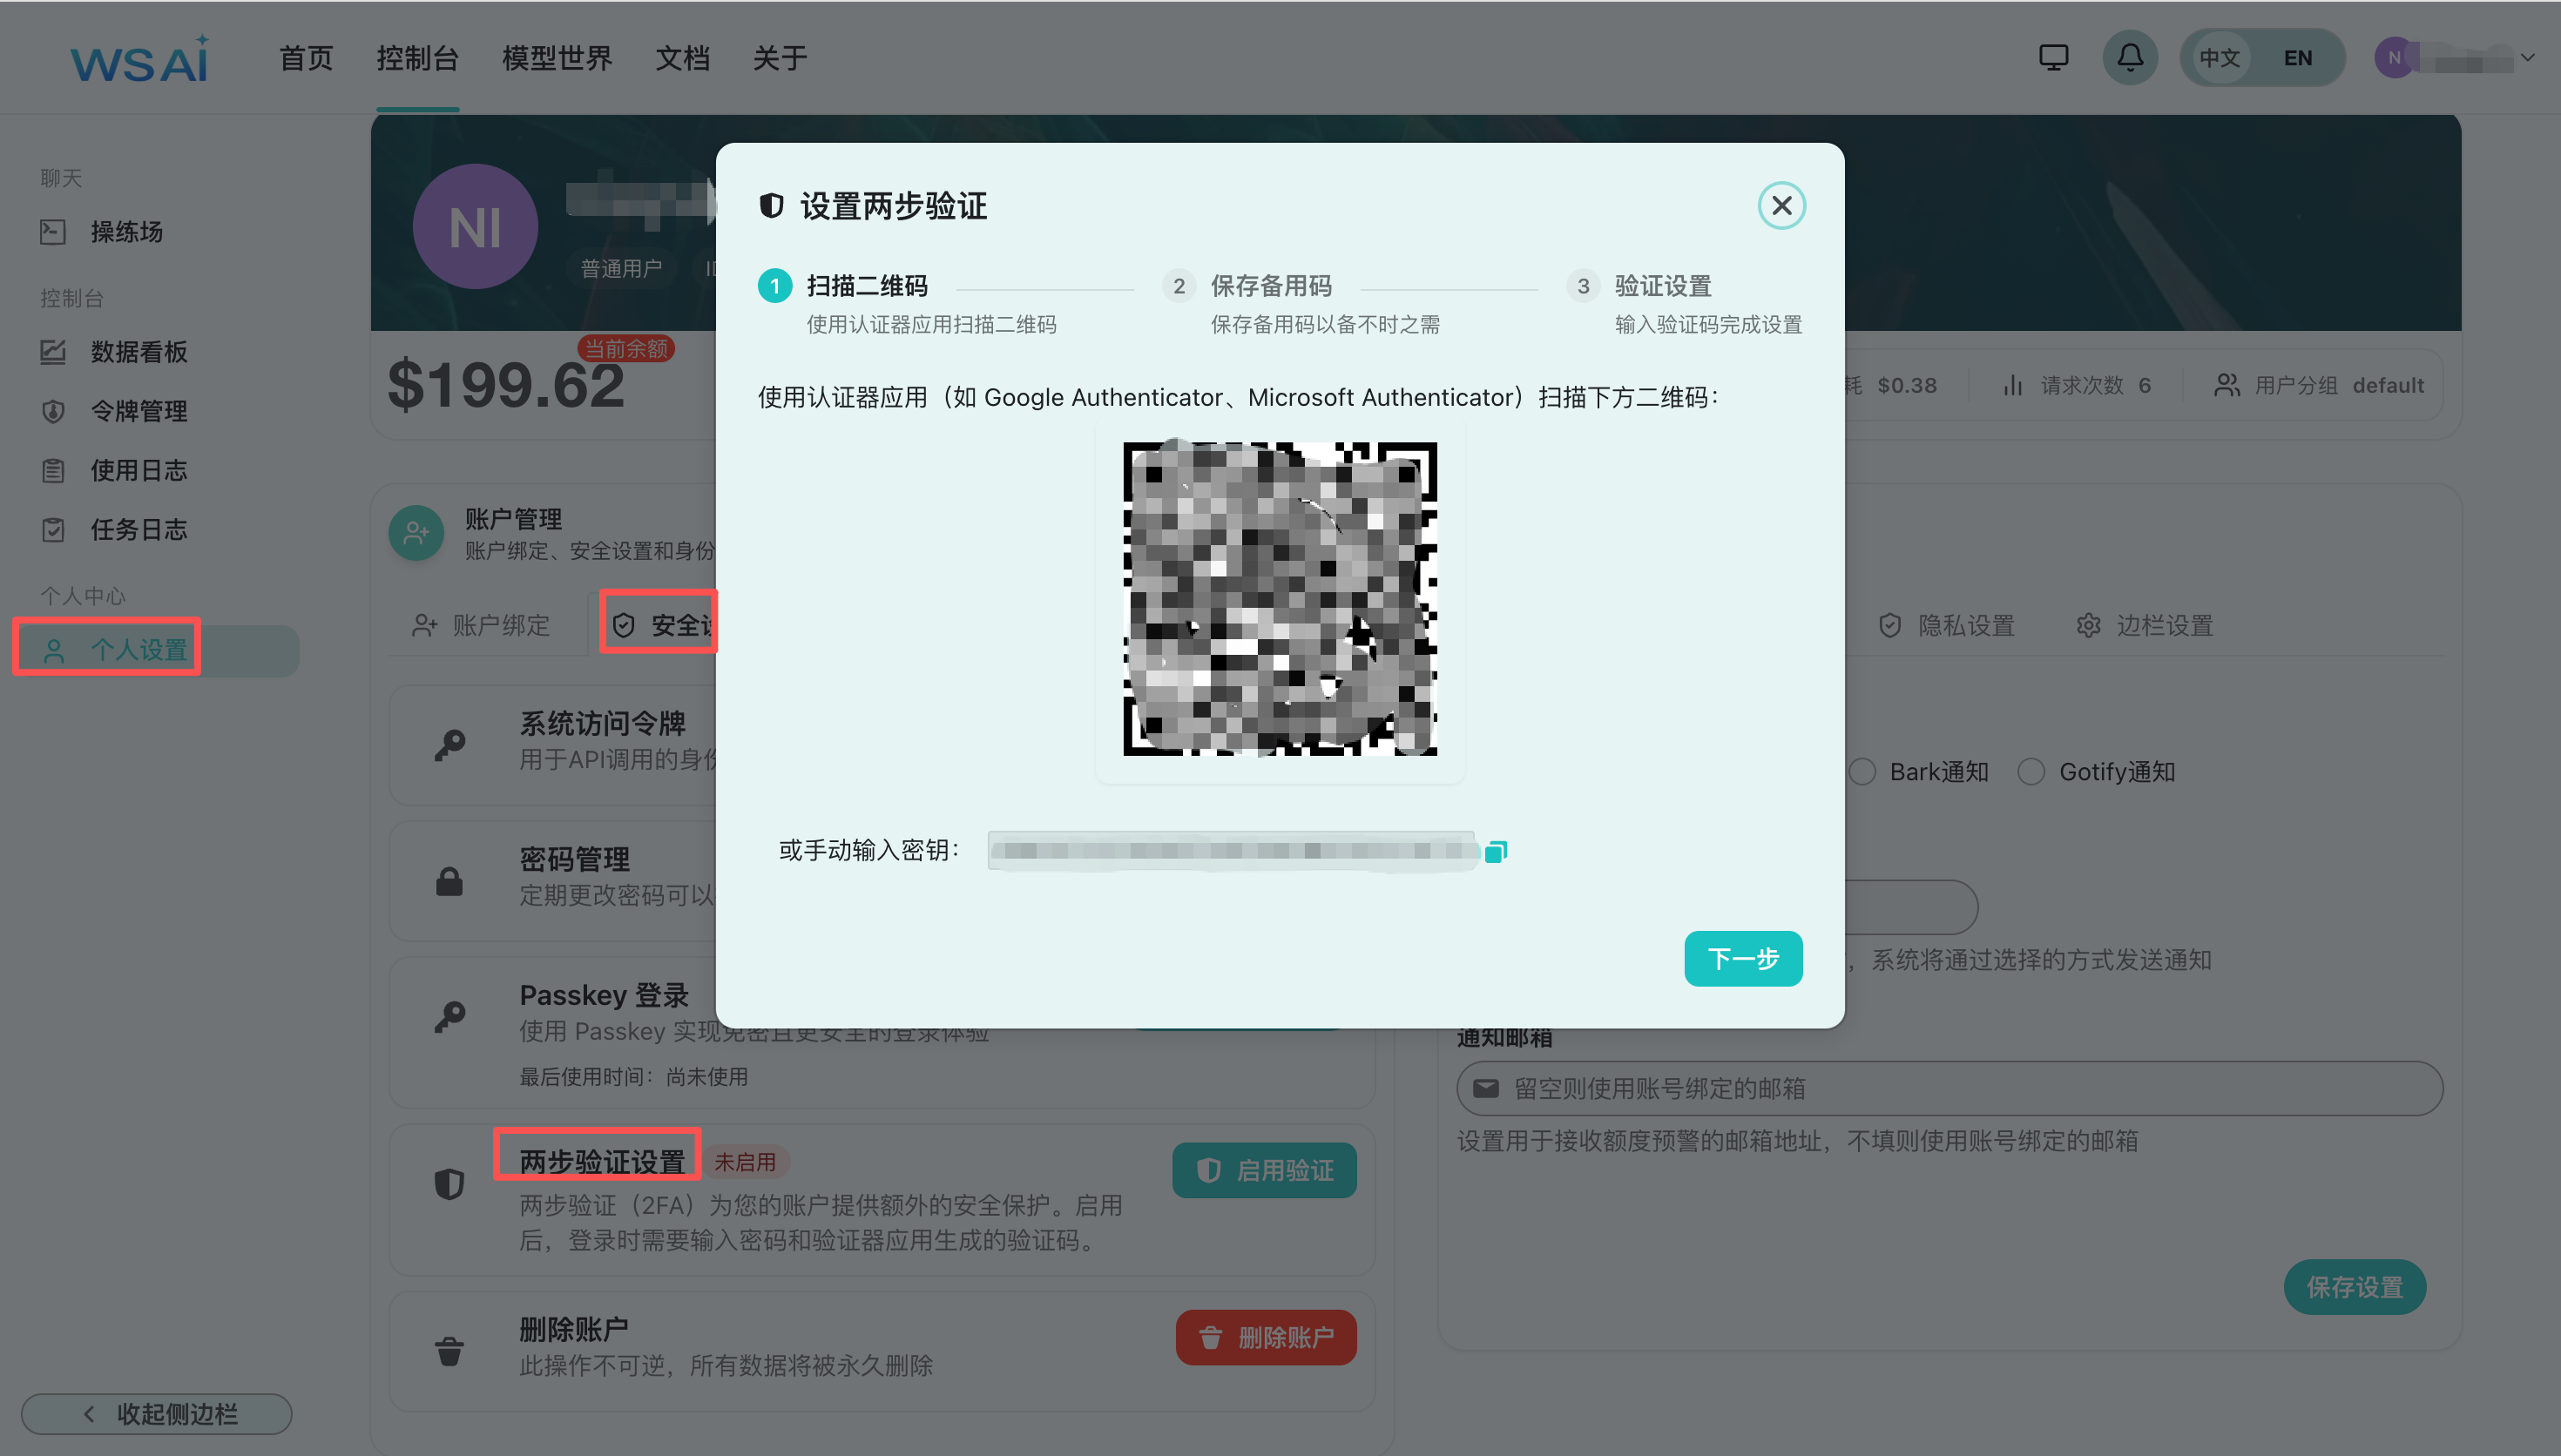Click the WSAI logo
Screen dimensions: 2561x1456
coord(140,59)
